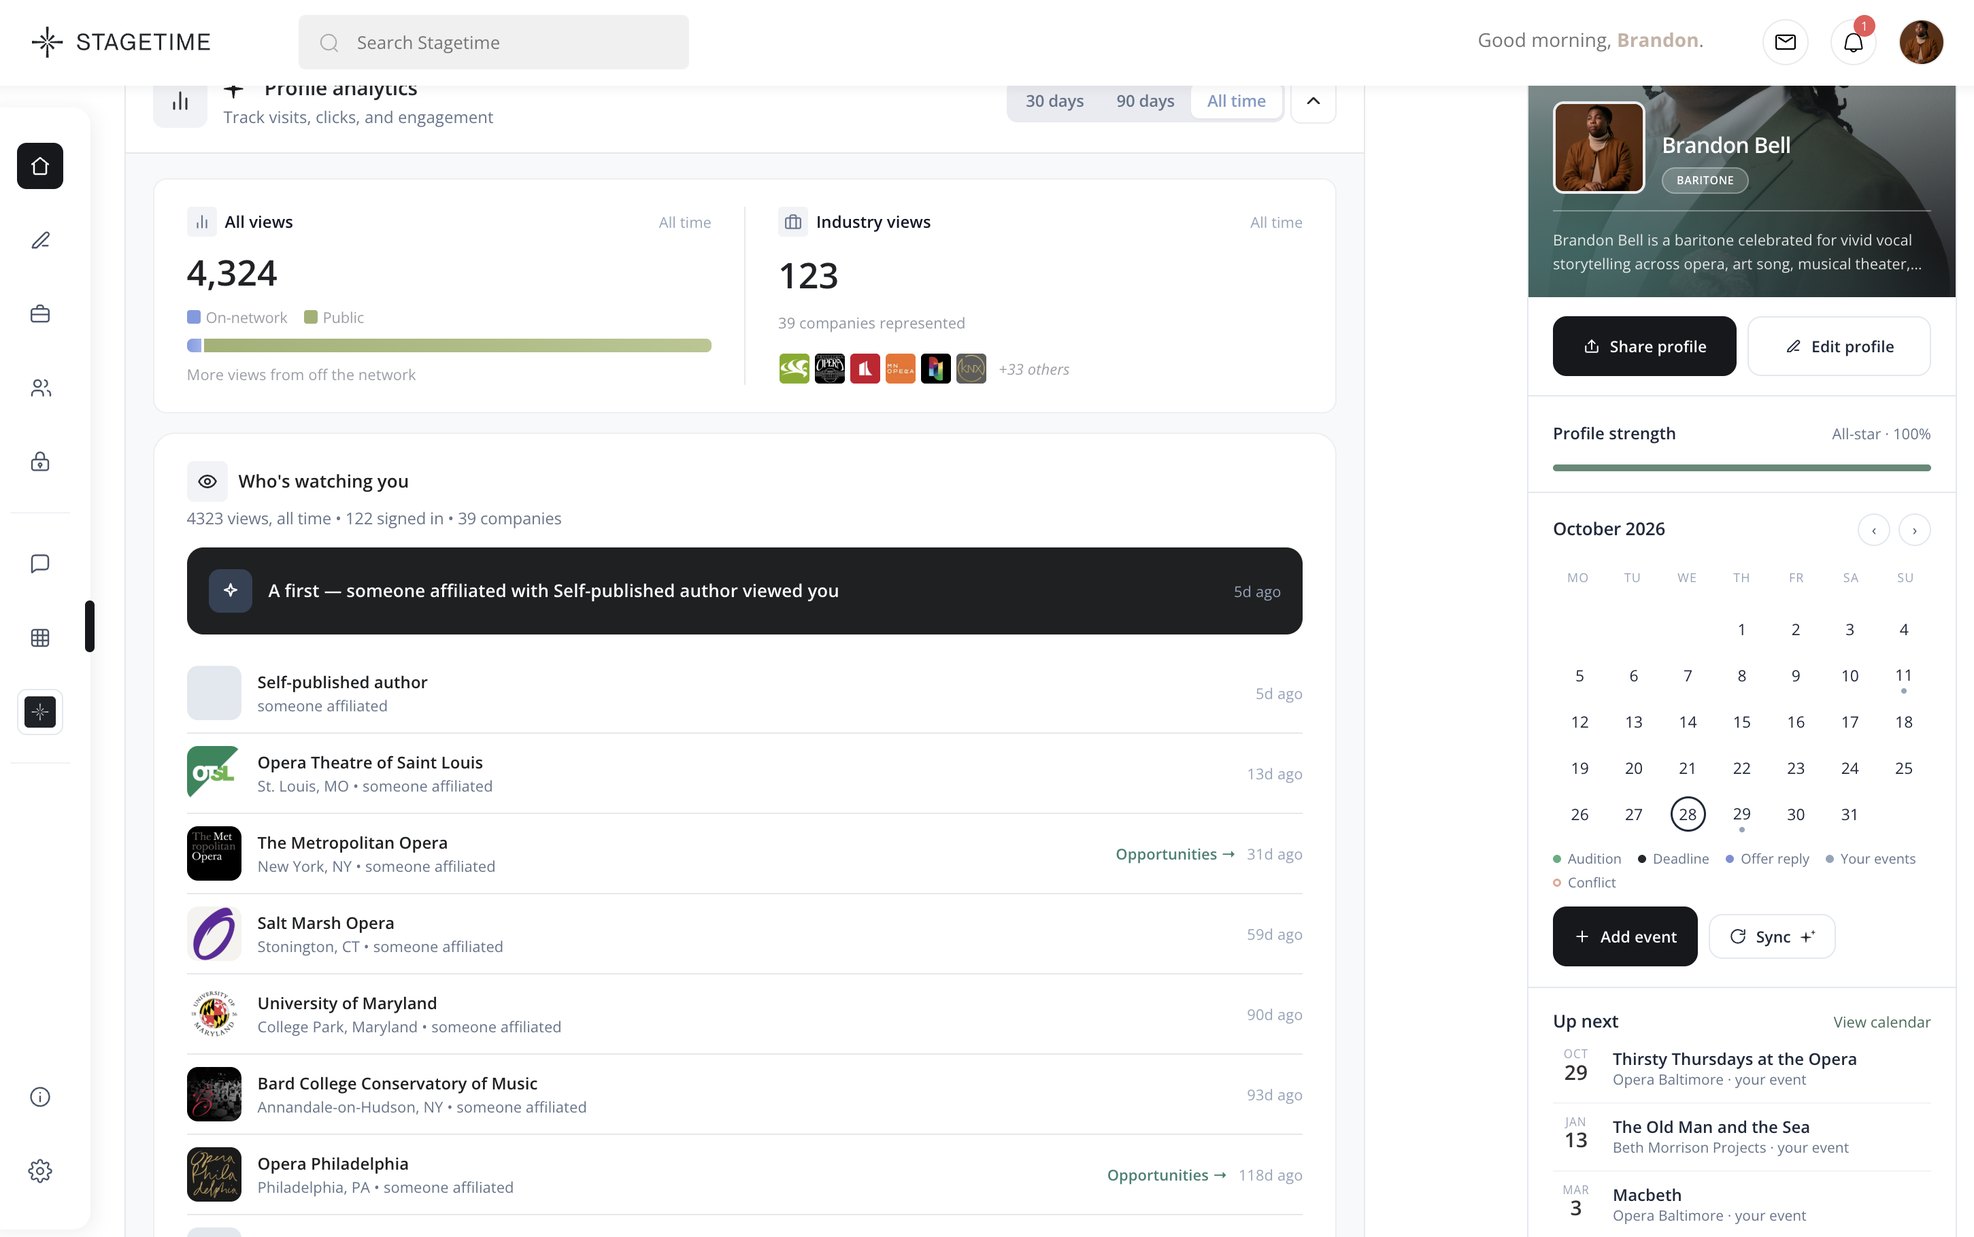Click the eye icon beside Who's watching you
The height and width of the screenshot is (1237, 1974).
(207, 481)
